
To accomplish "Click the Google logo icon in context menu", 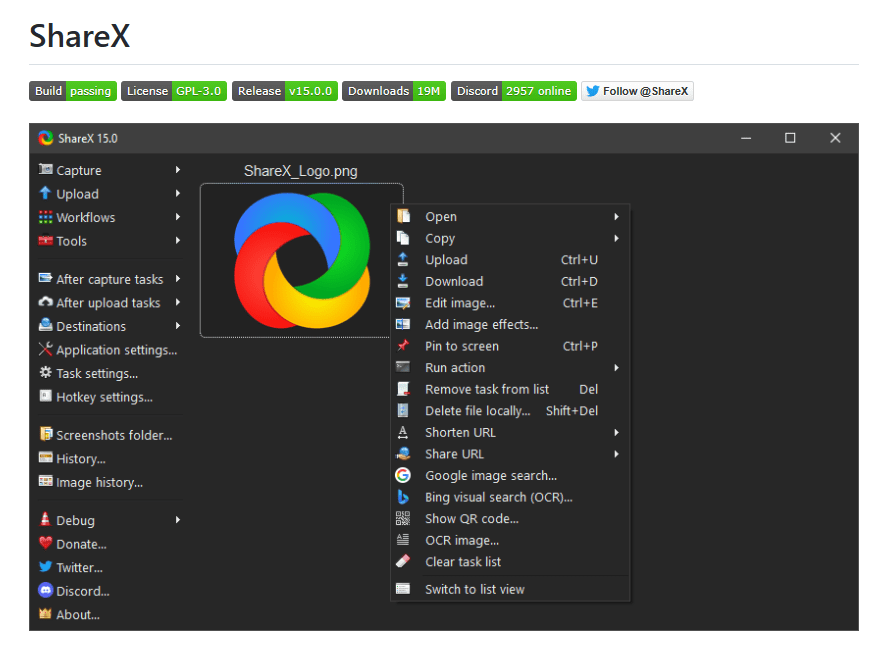I will 403,475.
